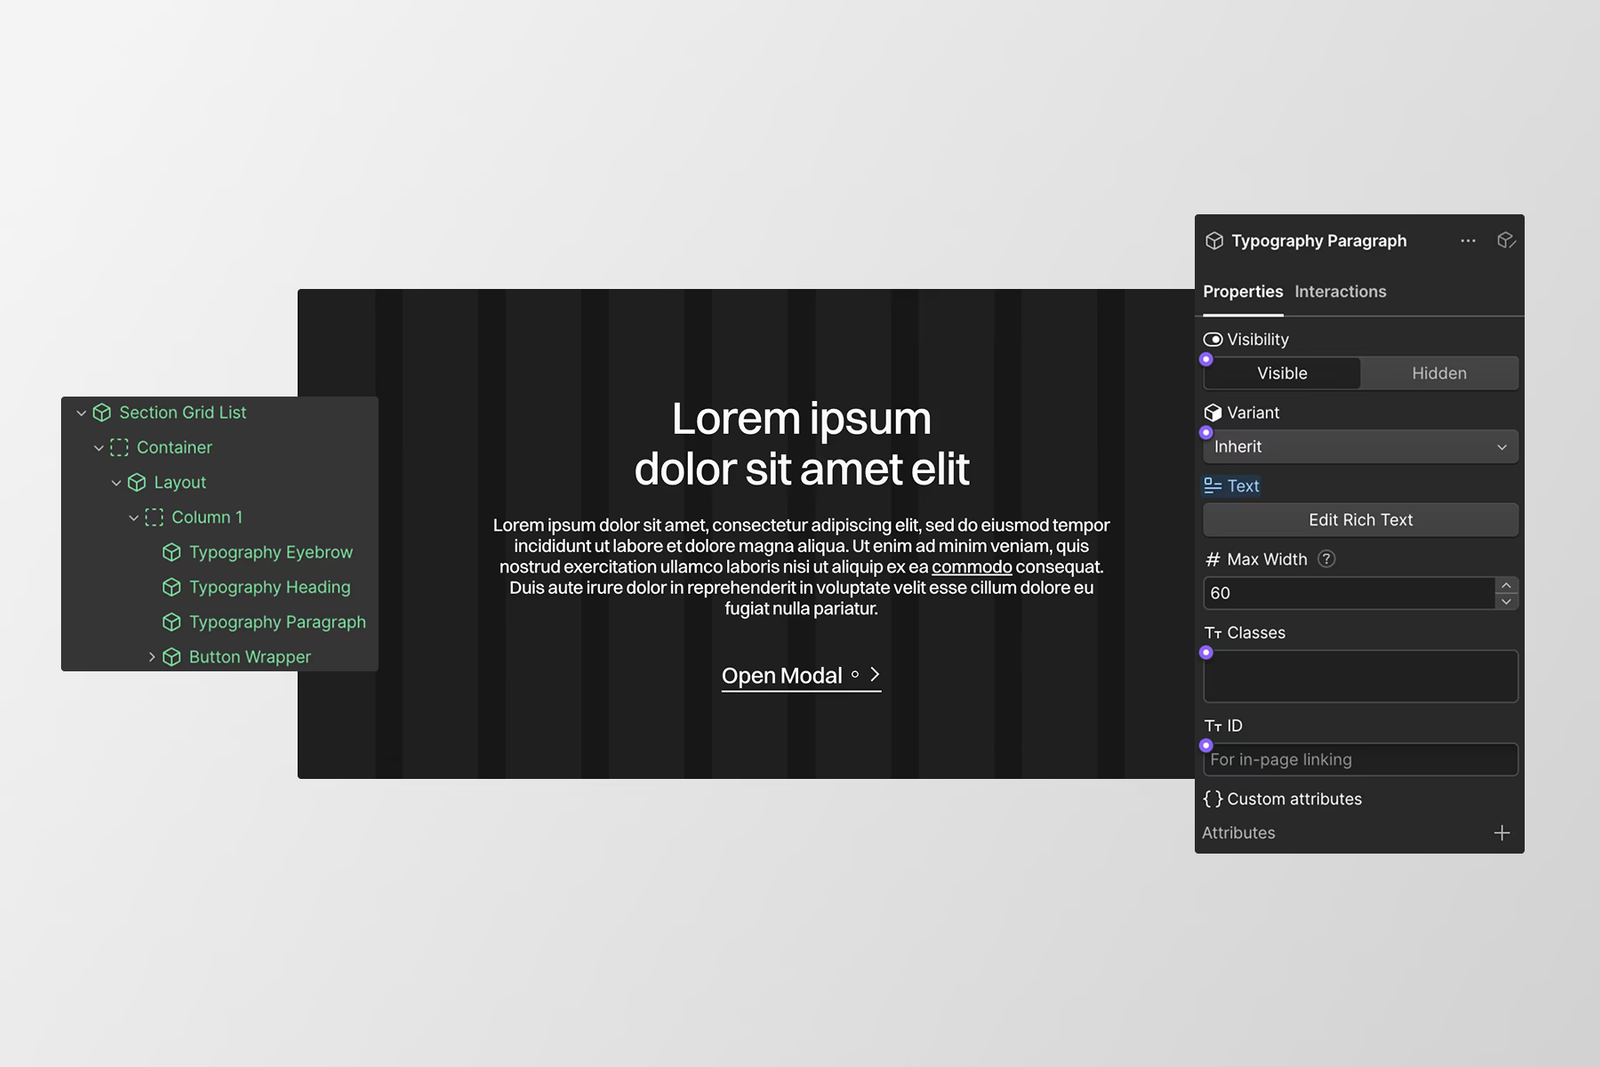Click the Container dashed box icon

[119, 448]
